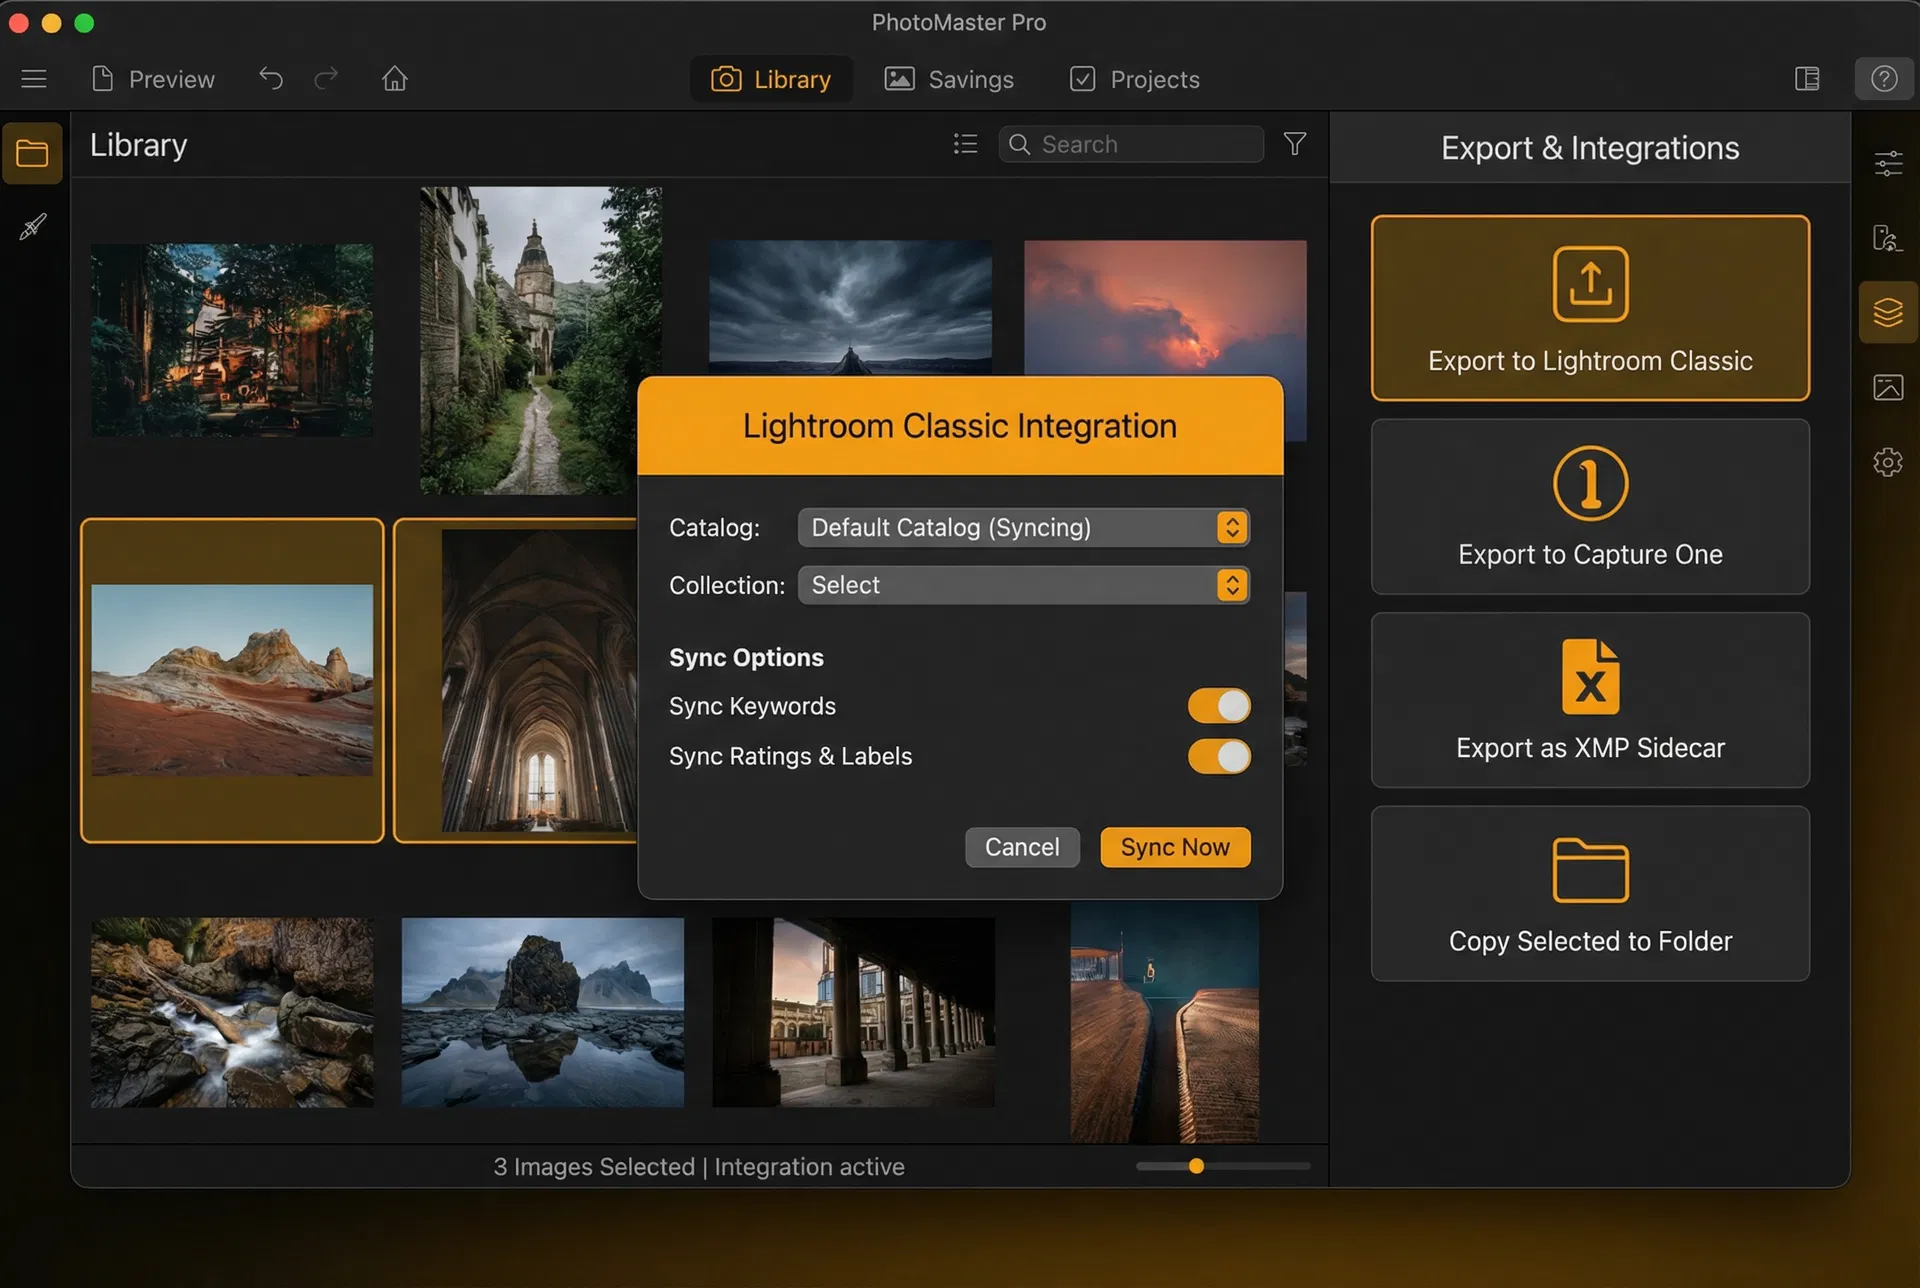Image resolution: width=1920 pixels, height=1288 pixels.
Task: Switch to list view icon
Action: click(965, 144)
